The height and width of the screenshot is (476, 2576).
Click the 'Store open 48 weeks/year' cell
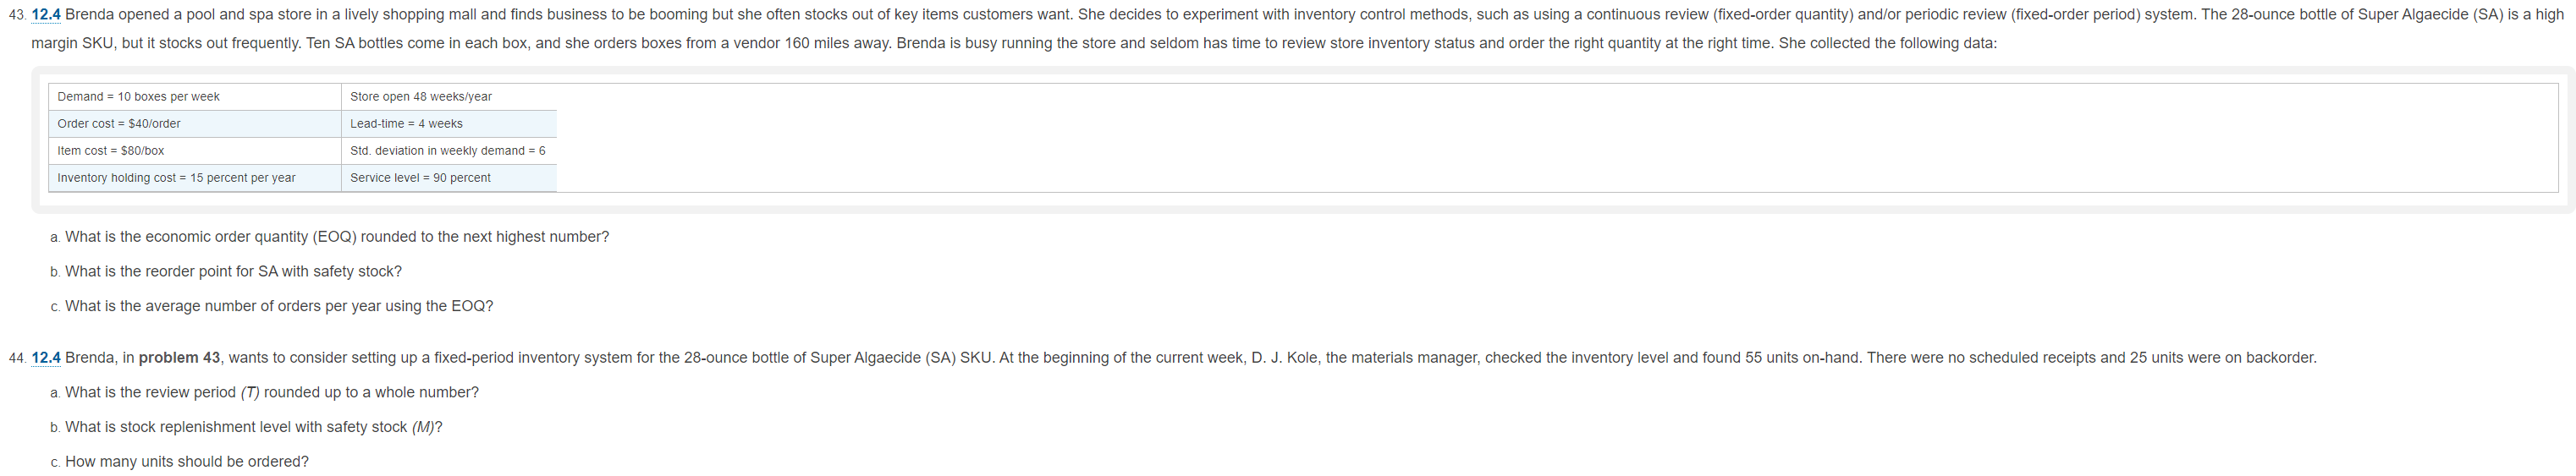(449, 97)
